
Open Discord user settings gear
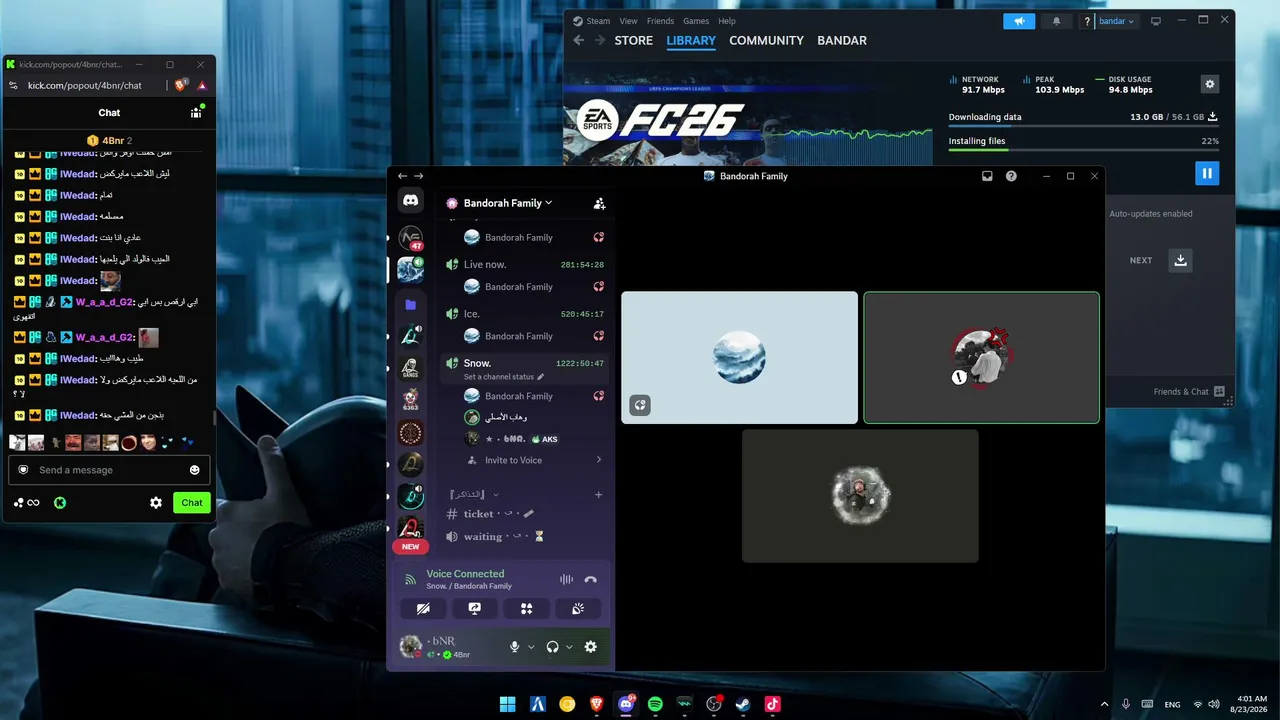pos(590,647)
